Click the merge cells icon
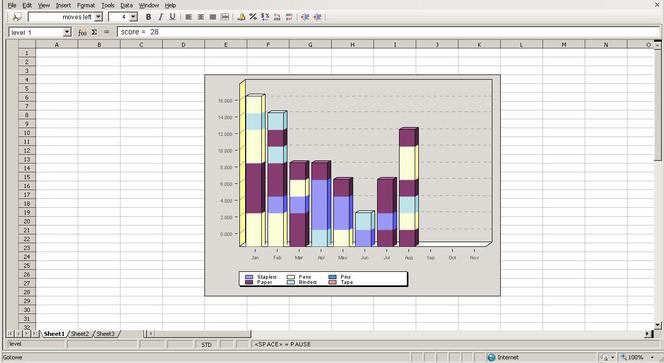664x363 pixels. (225, 17)
